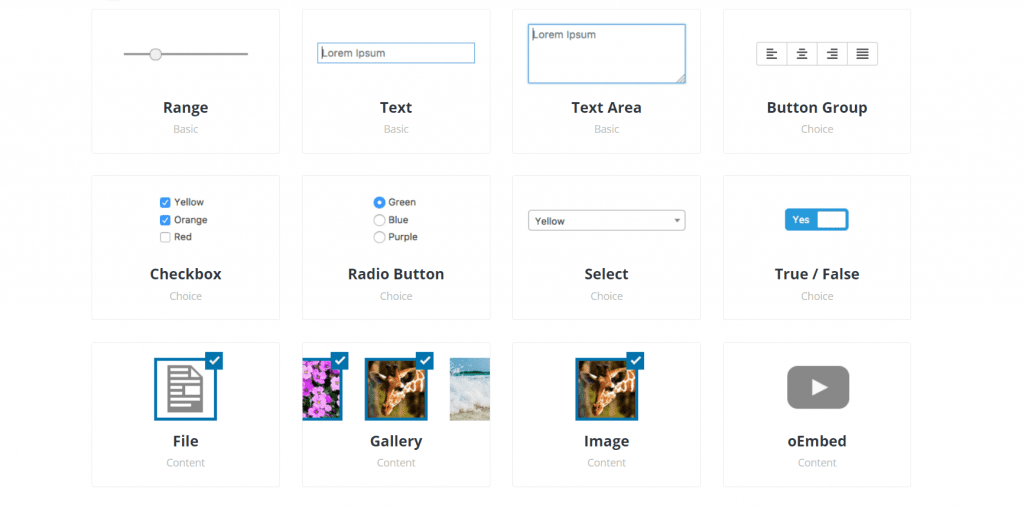The image size is (1024, 509).
Task: Uncheck the Orange checkbox
Action: 165,220
